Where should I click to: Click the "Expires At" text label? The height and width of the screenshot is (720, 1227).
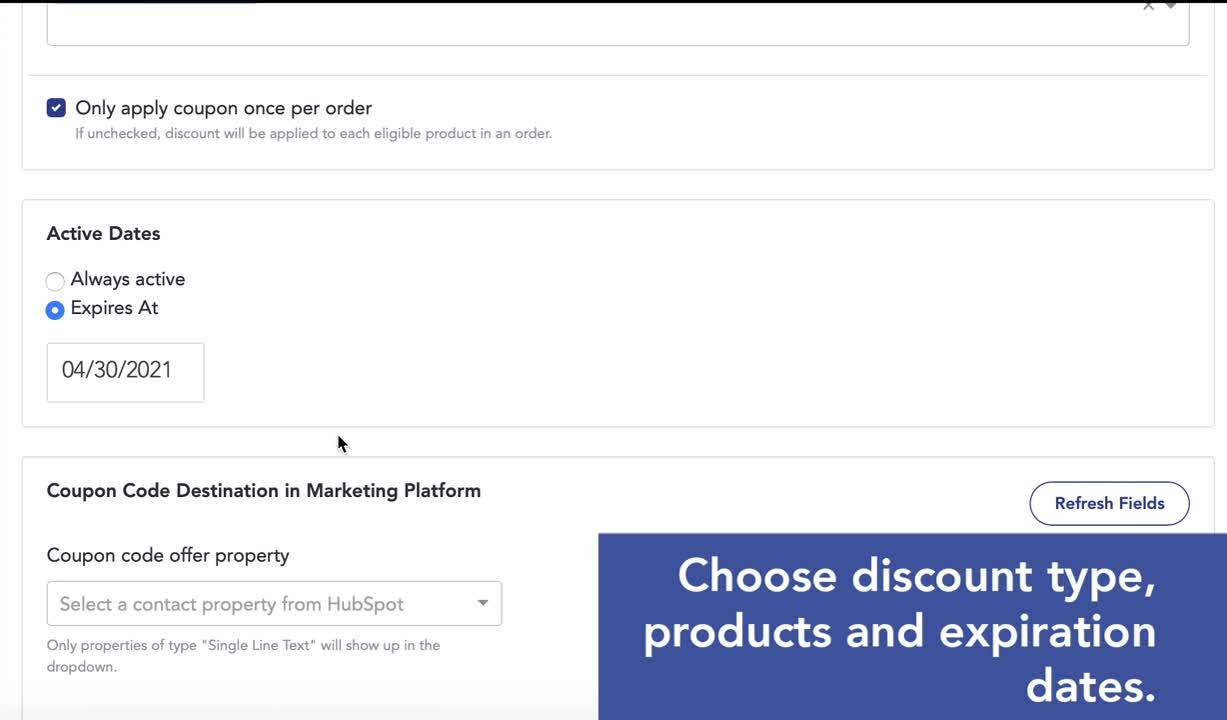(x=114, y=308)
